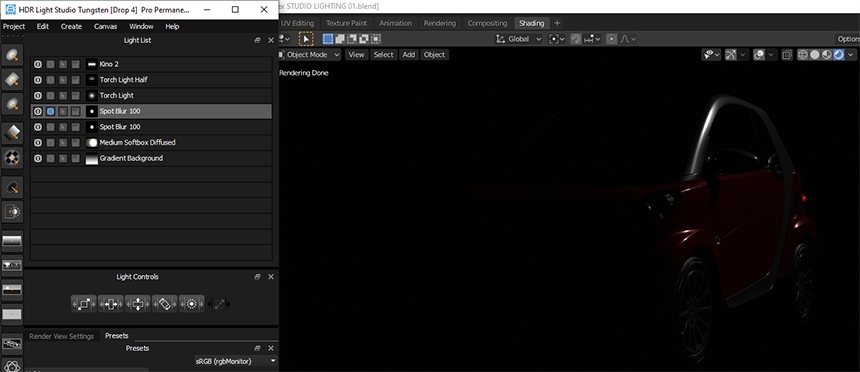Open the viewport overlays dropdown arrow
Image resolution: width=860 pixels, height=372 pixels.
(771, 54)
